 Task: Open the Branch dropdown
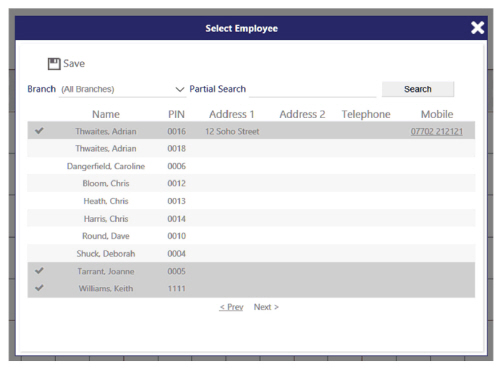pyautogui.click(x=122, y=89)
